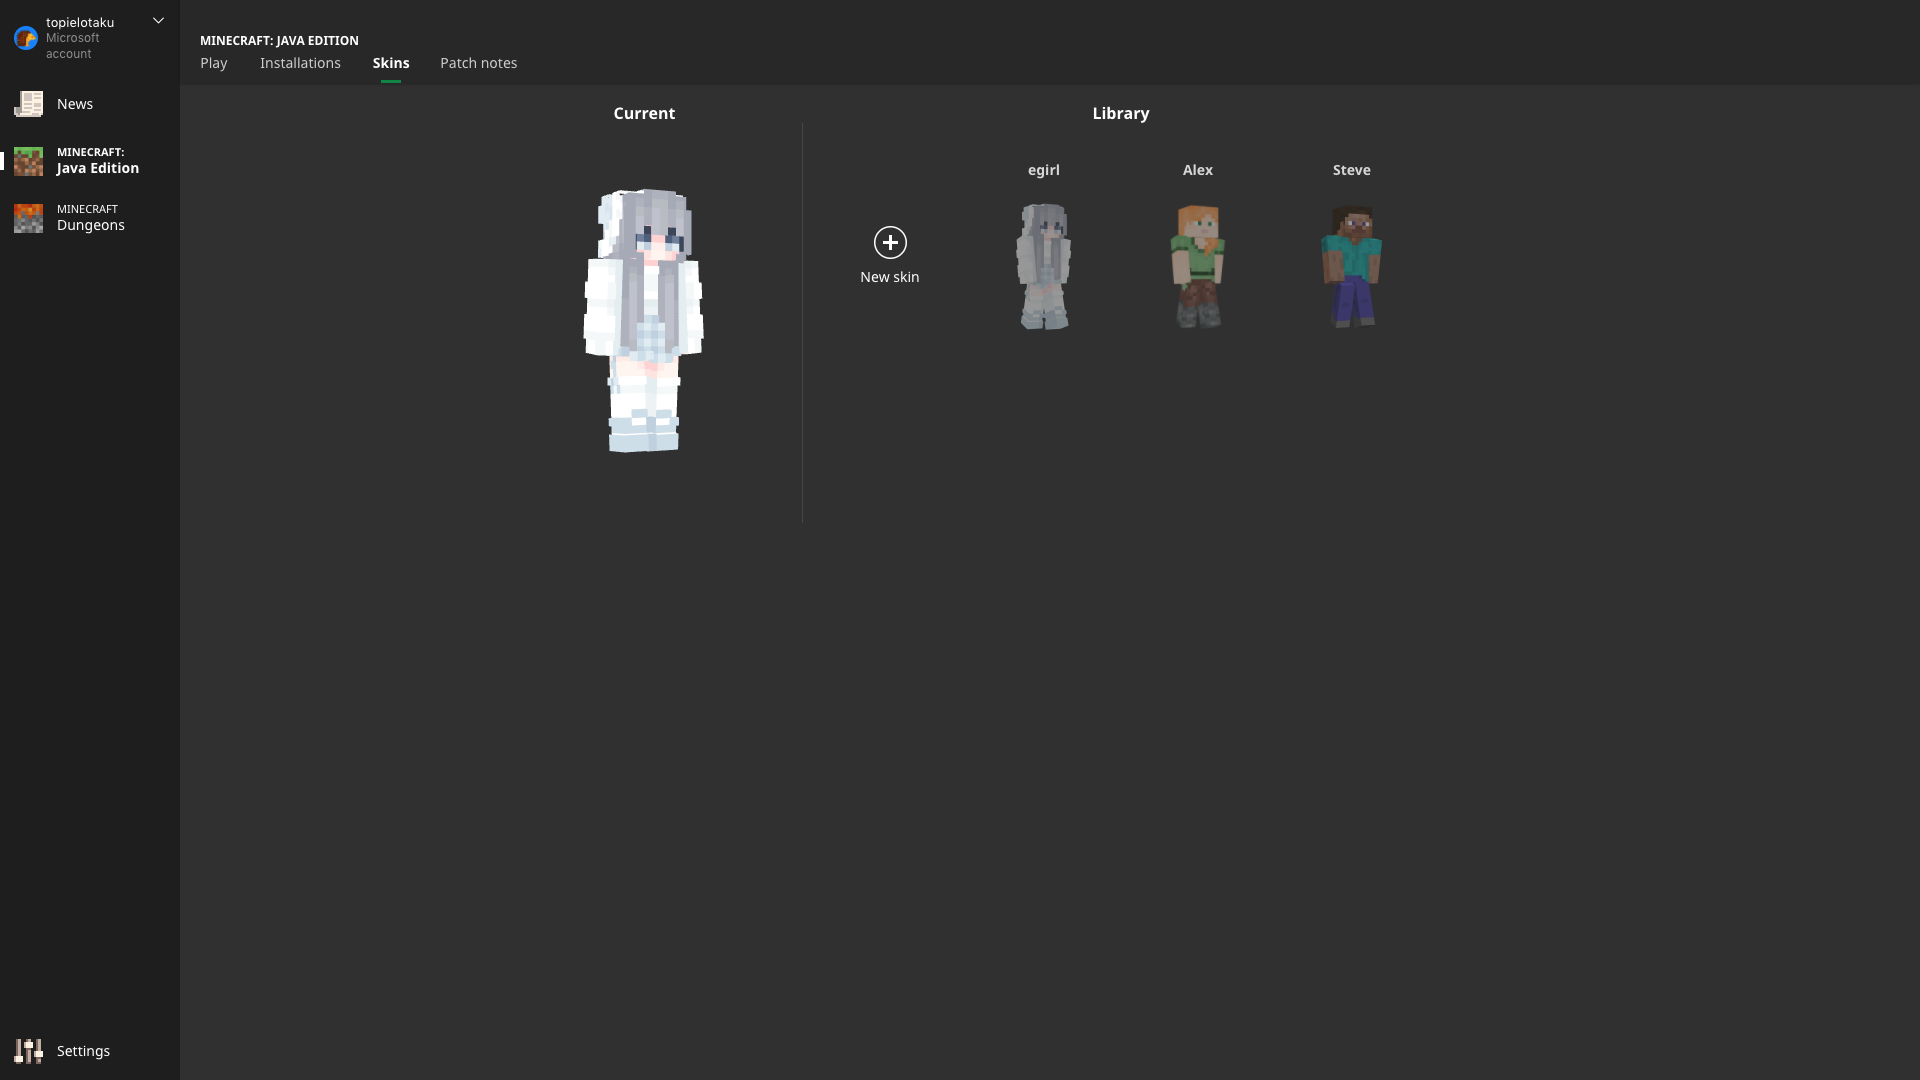
Task: Click the News newspaper icon in the sidebar
Action: point(28,104)
